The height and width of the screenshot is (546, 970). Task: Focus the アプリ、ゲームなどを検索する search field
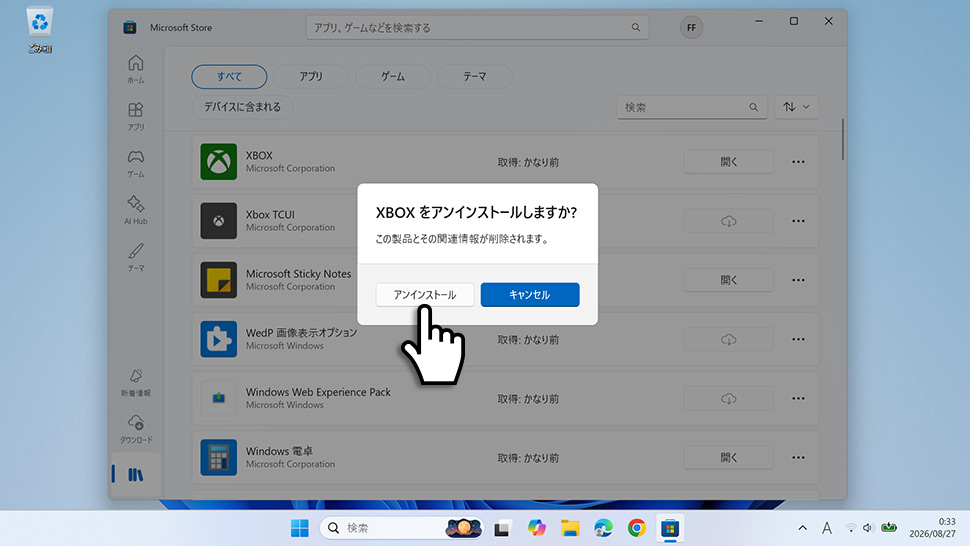coord(478,27)
